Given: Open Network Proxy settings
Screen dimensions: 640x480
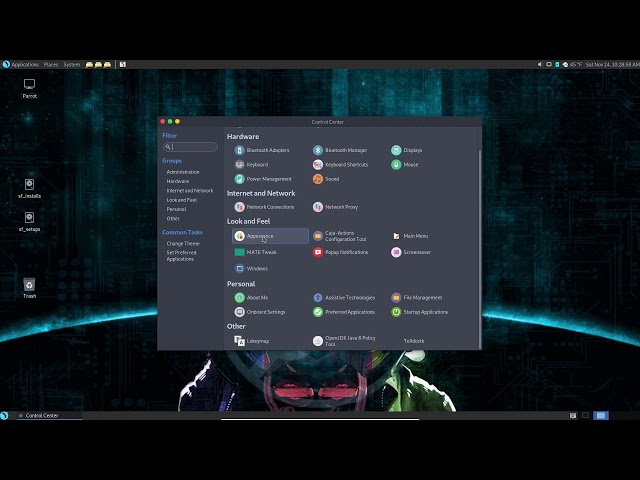Looking at the screenshot, I should click(x=336, y=207).
